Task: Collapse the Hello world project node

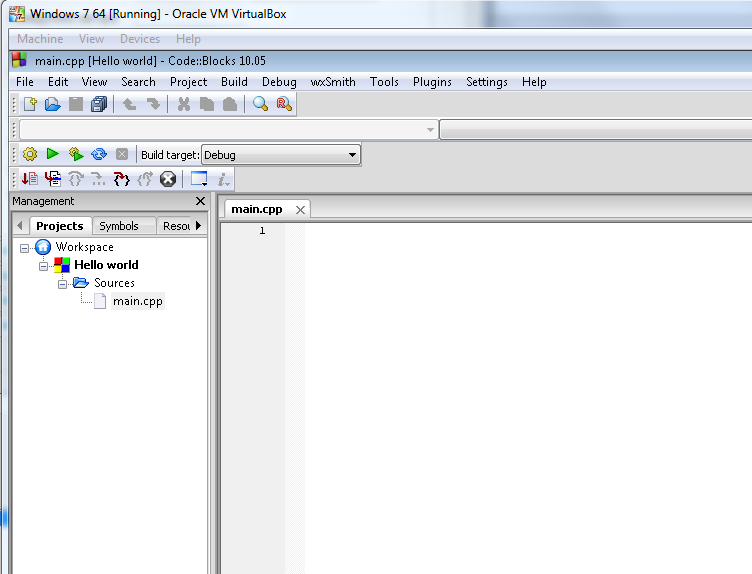Action: 44,266
